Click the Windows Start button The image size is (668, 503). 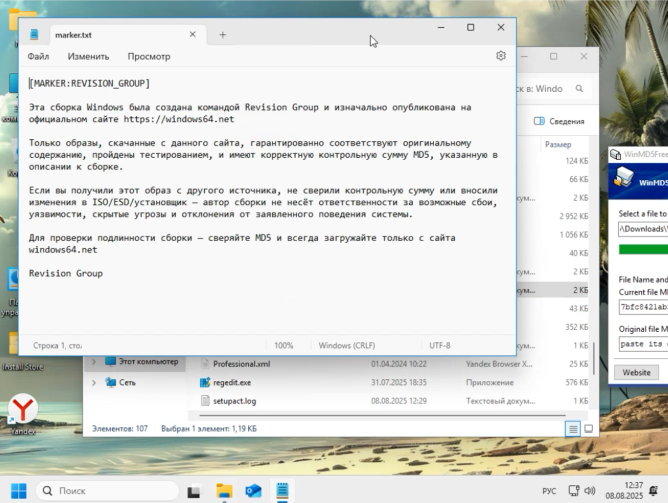click(x=19, y=490)
